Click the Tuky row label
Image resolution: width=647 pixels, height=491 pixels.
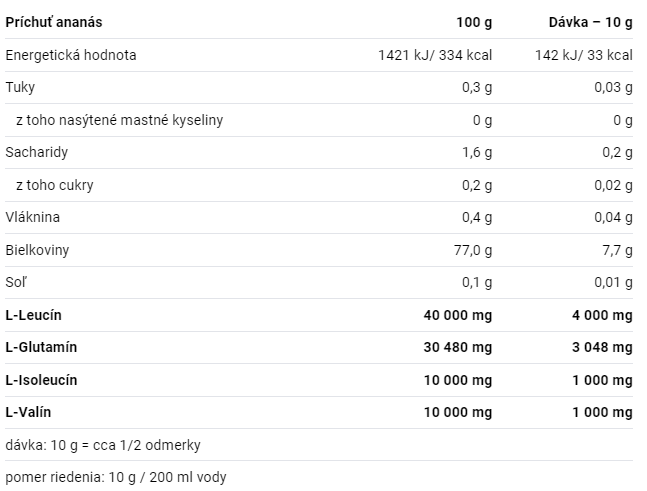pos(20,87)
